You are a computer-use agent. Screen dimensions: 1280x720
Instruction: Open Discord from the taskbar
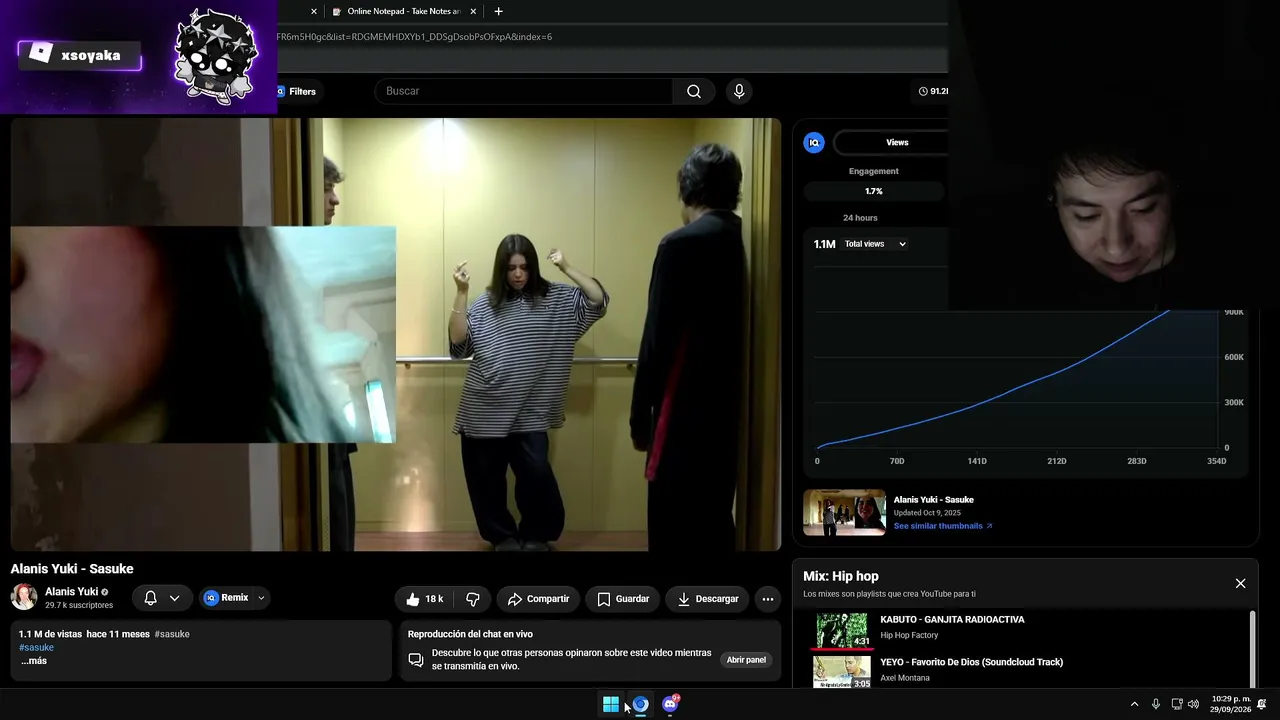tap(670, 704)
